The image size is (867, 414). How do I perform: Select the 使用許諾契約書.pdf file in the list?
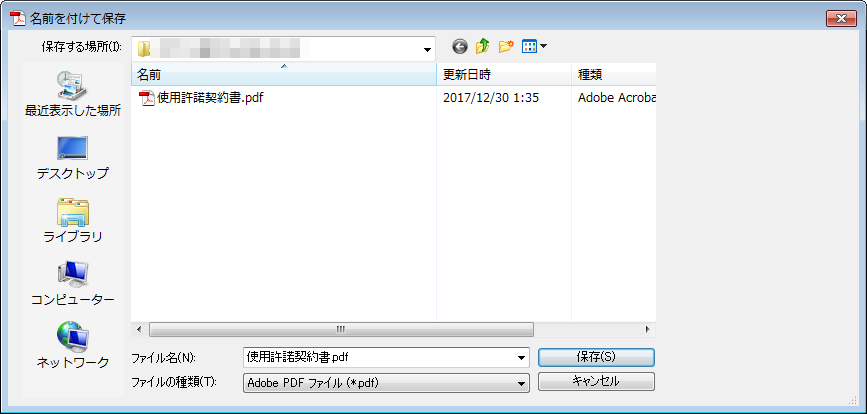(x=201, y=98)
